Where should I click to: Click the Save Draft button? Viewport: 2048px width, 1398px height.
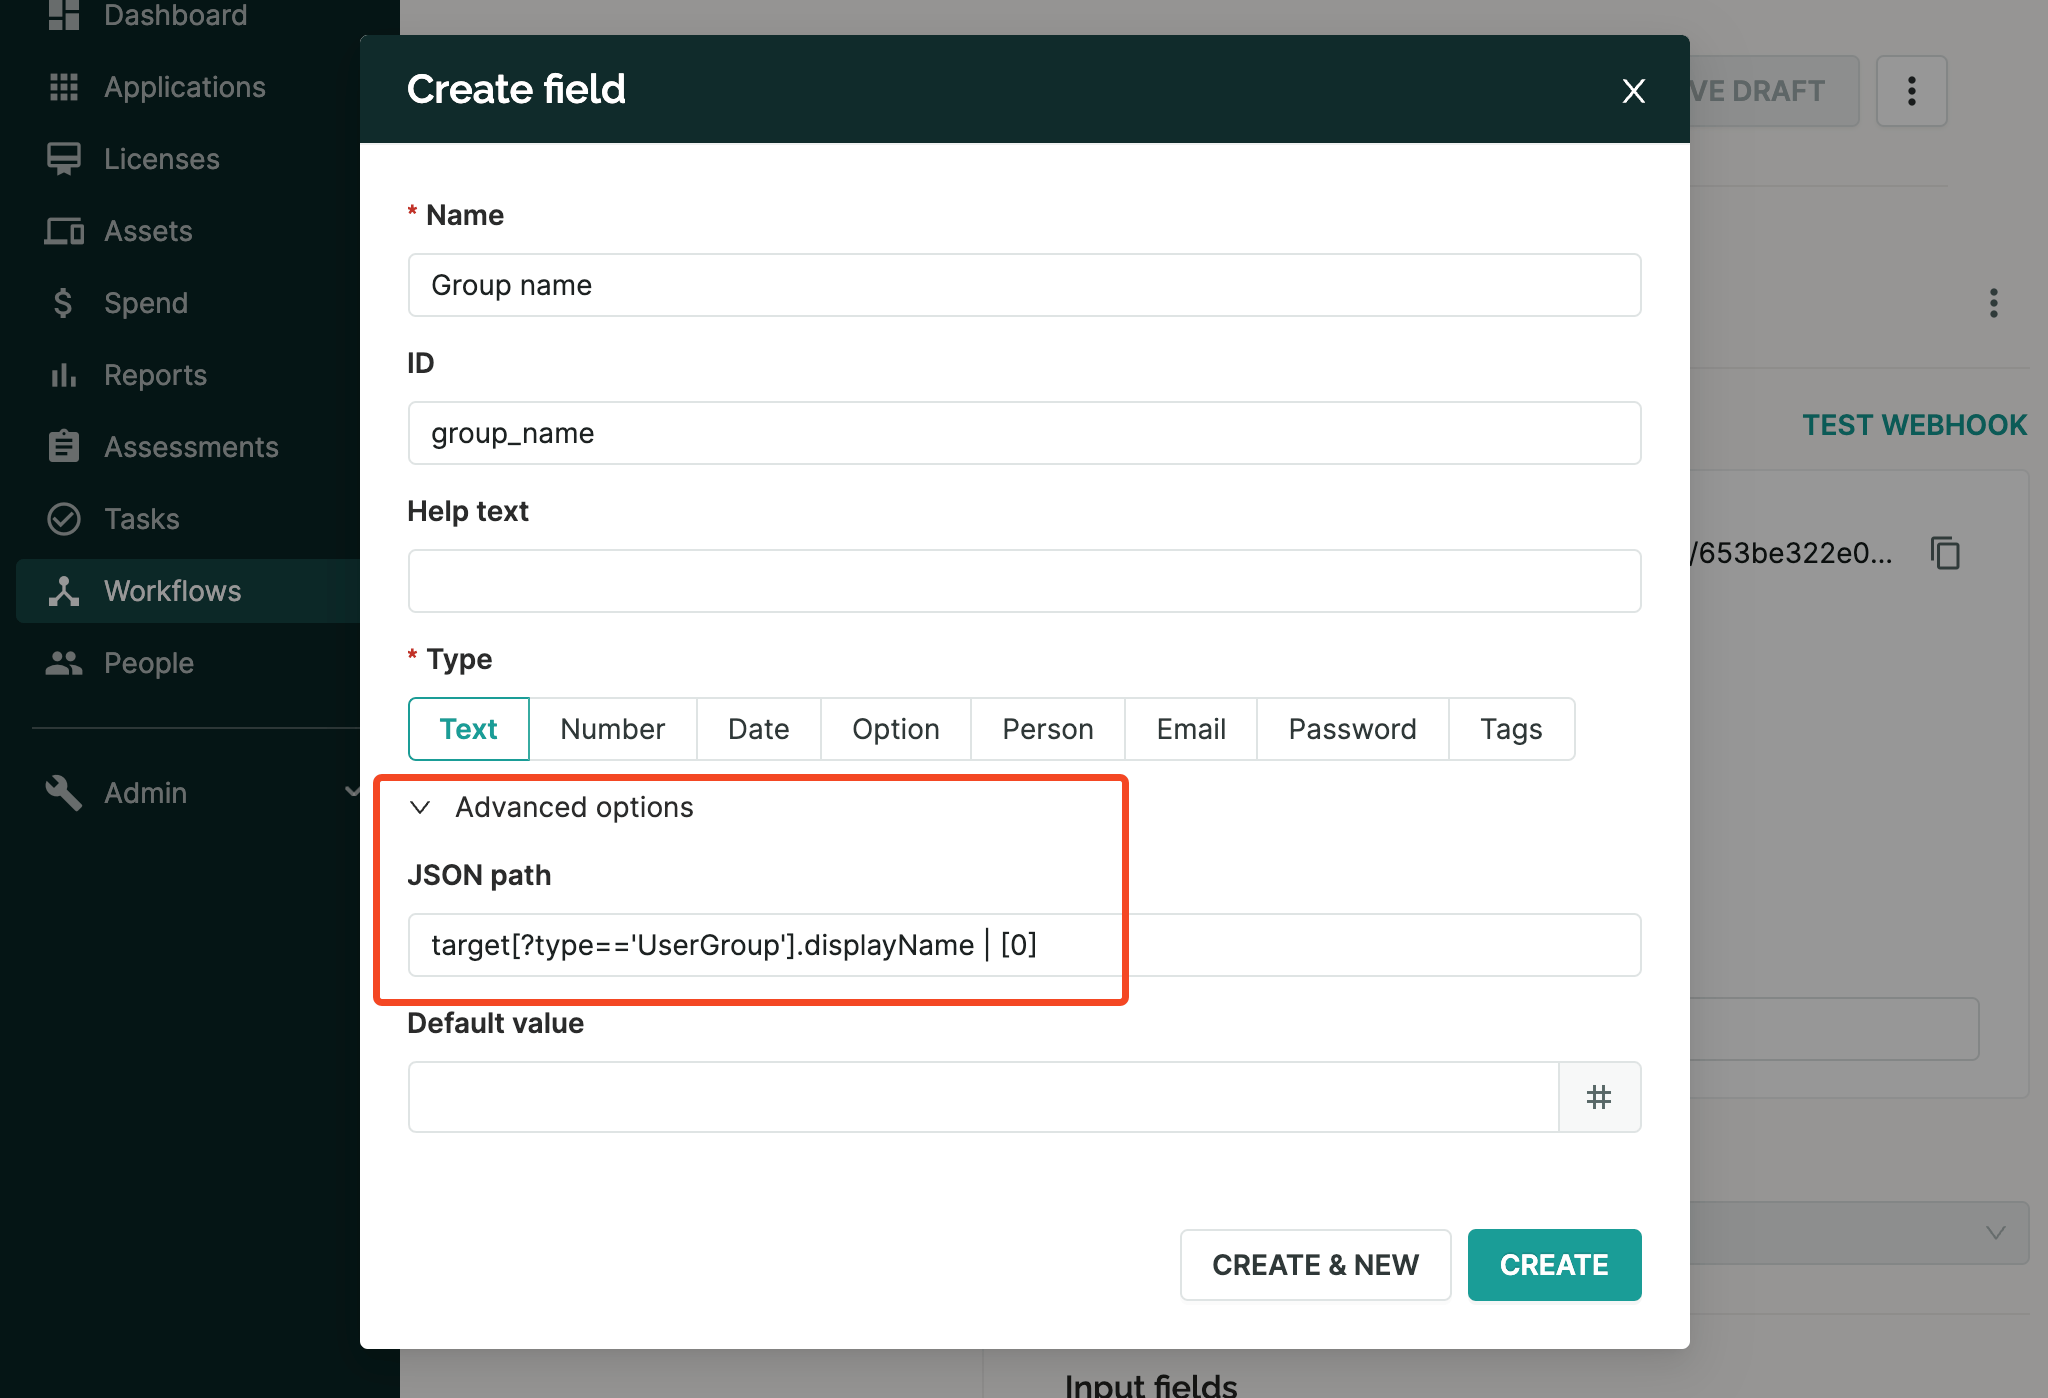(1774, 91)
